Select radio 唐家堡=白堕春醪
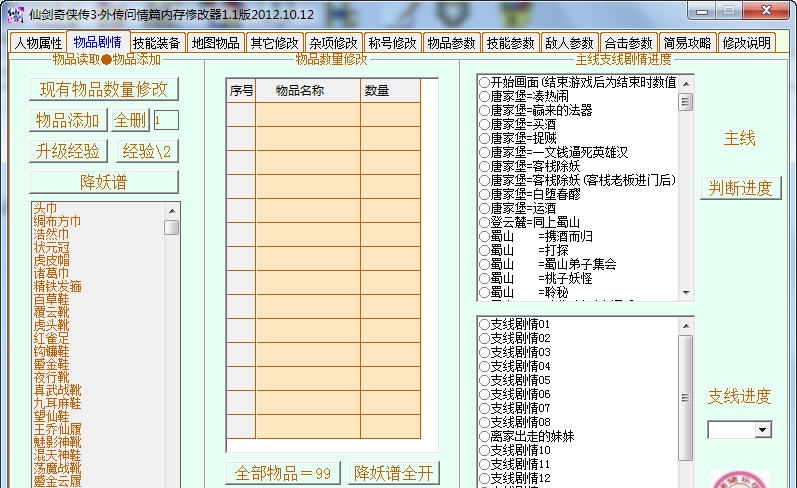The width and height of the screenshot is (797, 488). (484, 194)
